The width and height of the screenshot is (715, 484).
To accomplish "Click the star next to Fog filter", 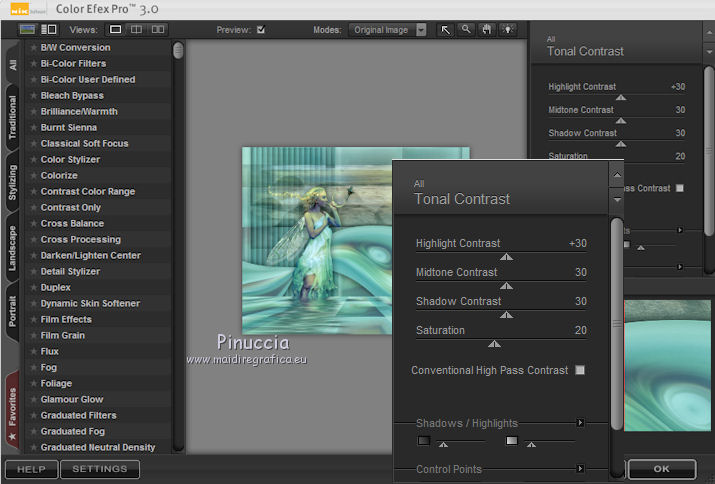I will point(33,367).
